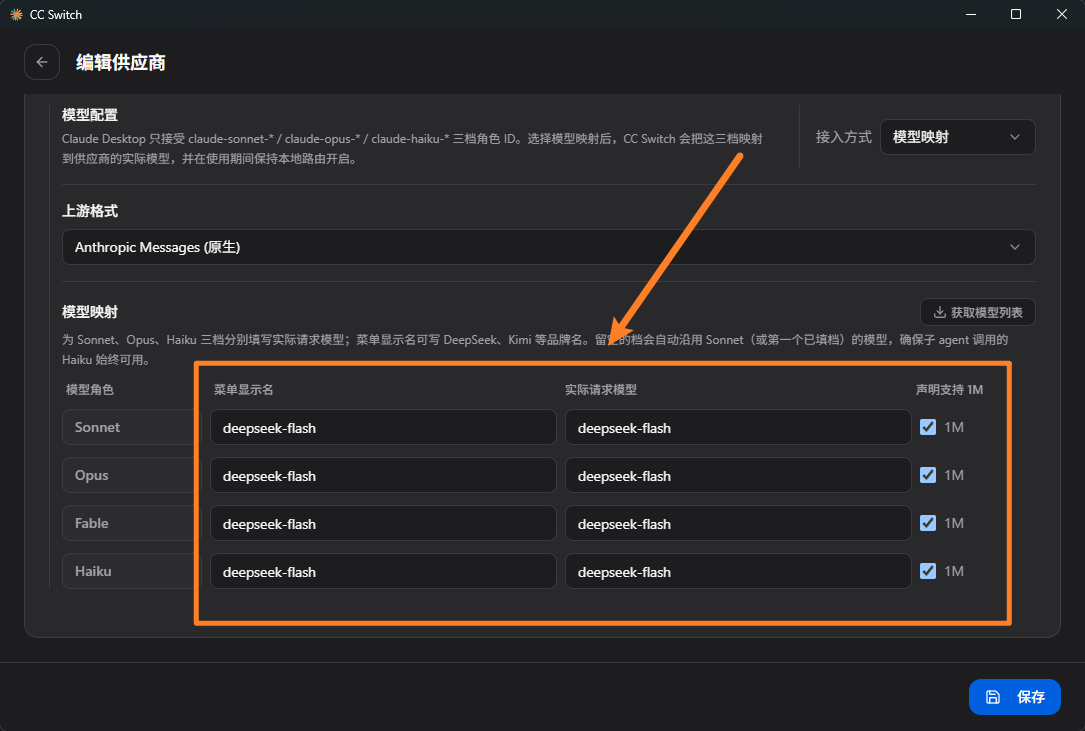This screenshot has height=731, width=1085.
Task: Toggle the 1M checkbox in the Fable row
Action: pyautogui.click(x=928, y=523)
